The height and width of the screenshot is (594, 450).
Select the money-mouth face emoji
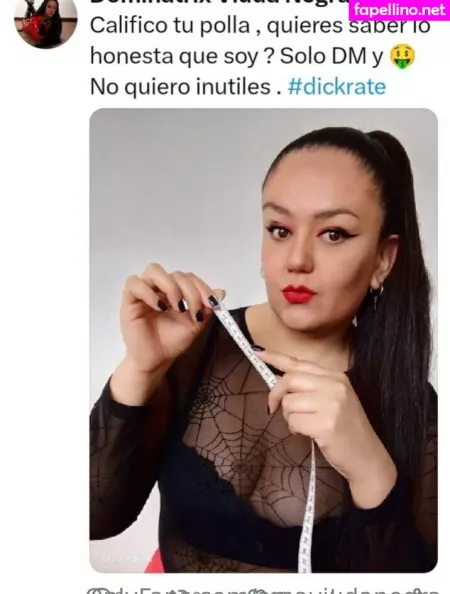click(402, 56)
